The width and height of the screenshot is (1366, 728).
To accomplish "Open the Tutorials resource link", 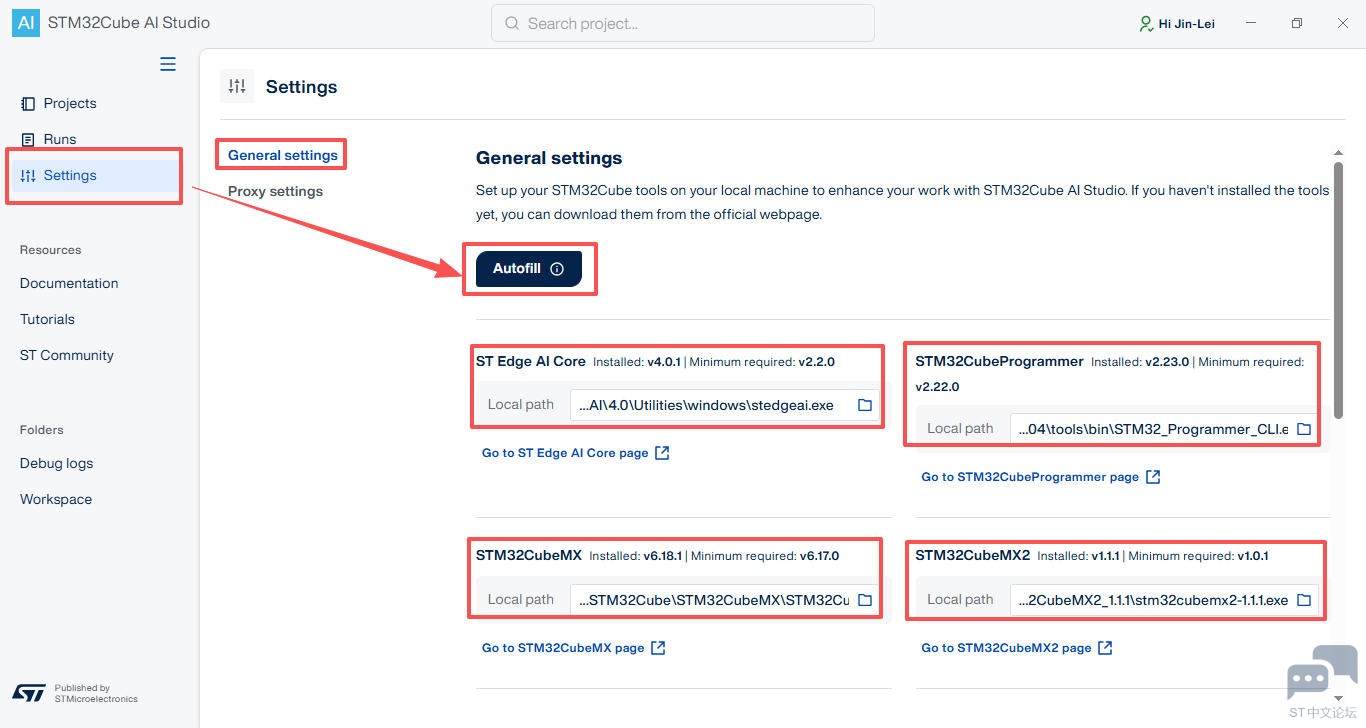I will point(47,319).
